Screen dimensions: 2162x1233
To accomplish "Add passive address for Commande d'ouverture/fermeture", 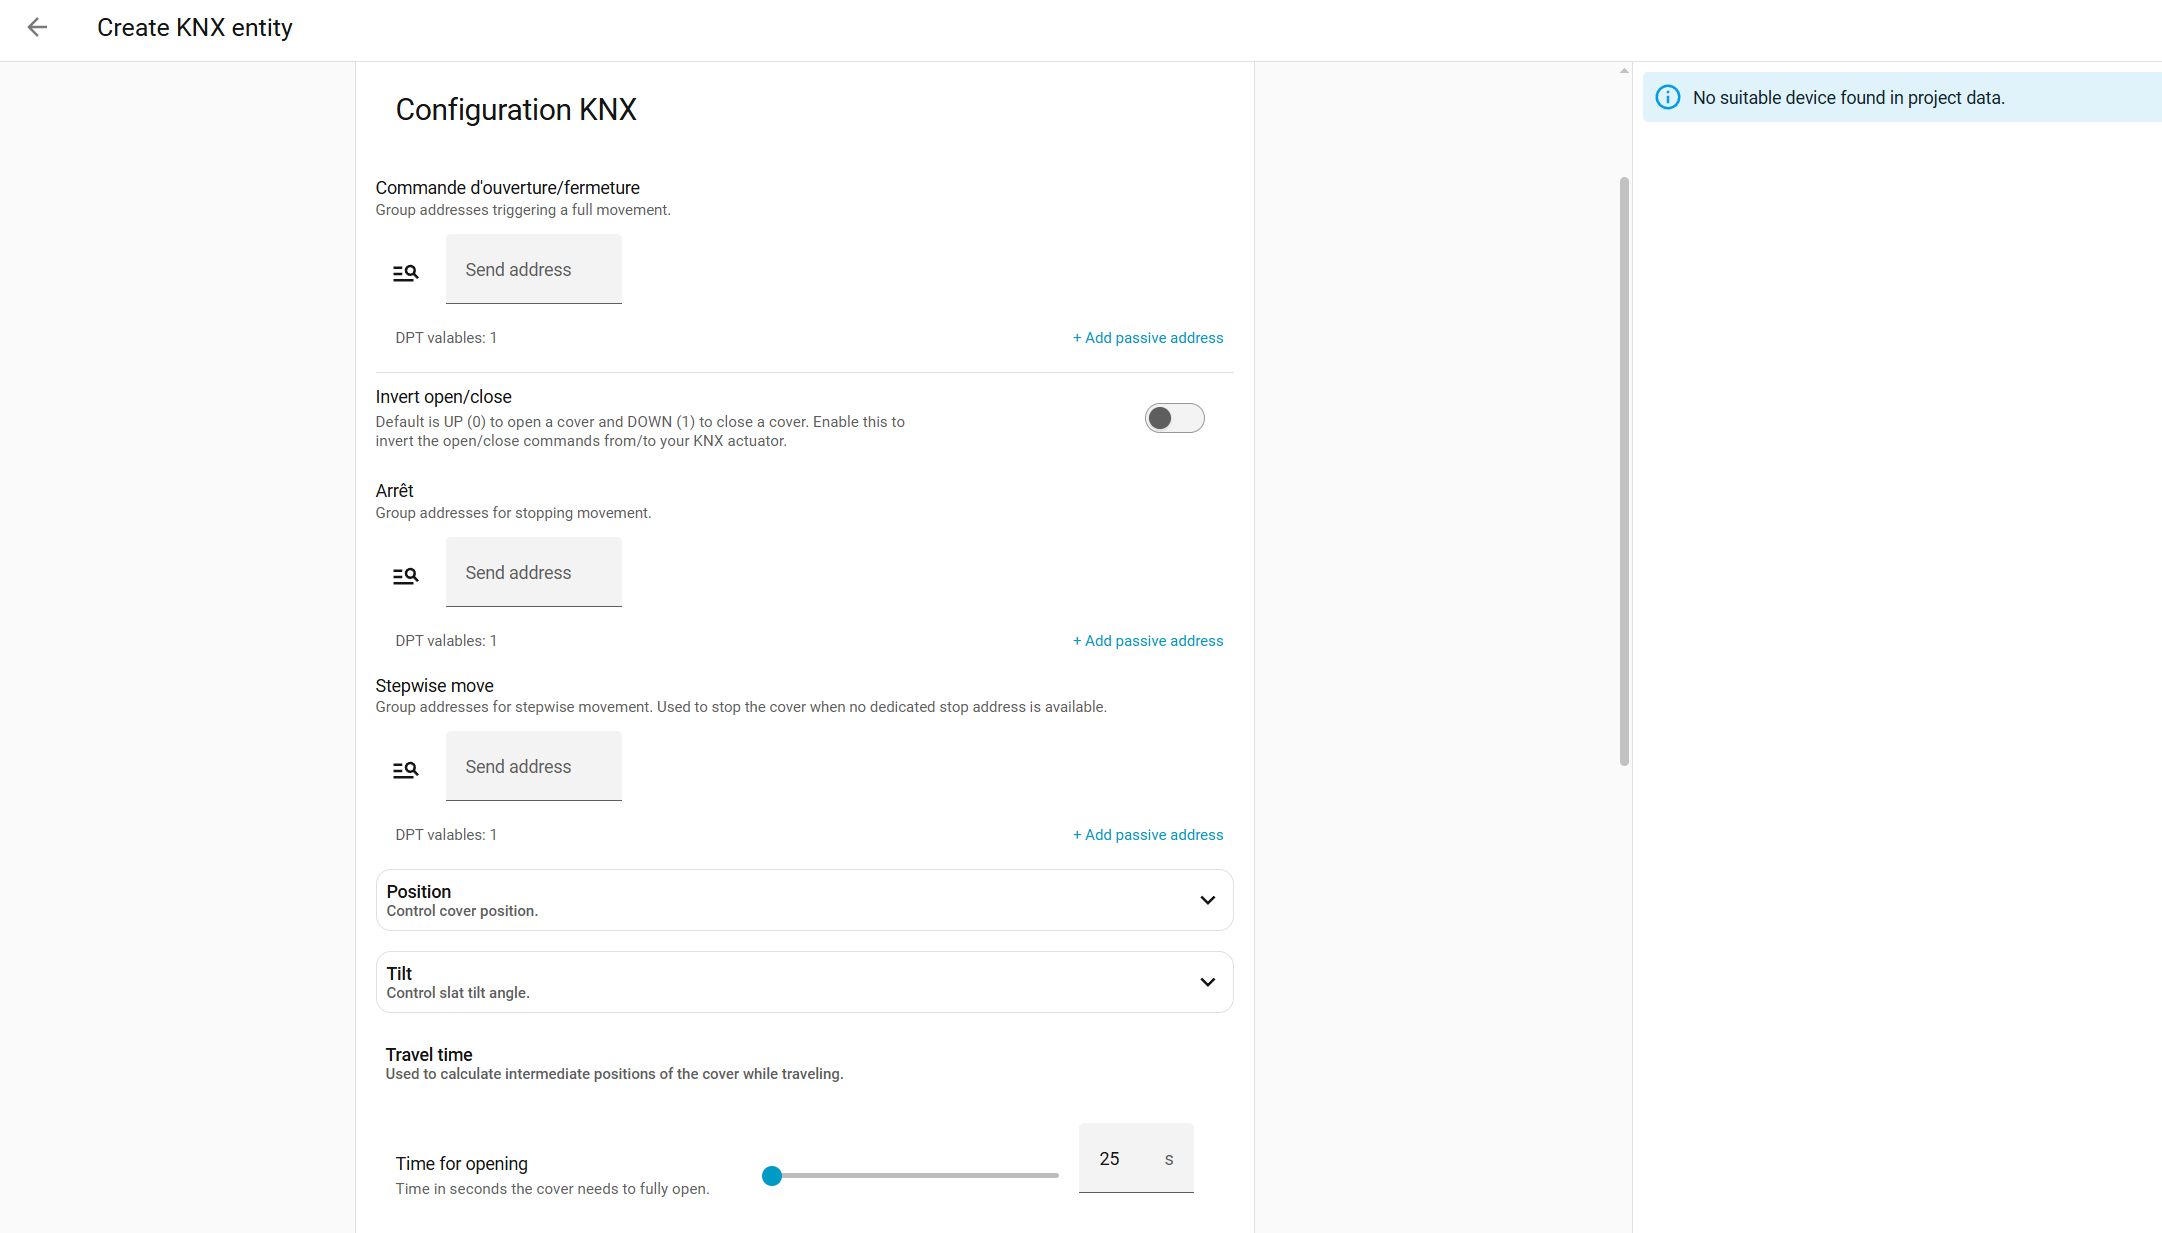I will coord(1148,338).
